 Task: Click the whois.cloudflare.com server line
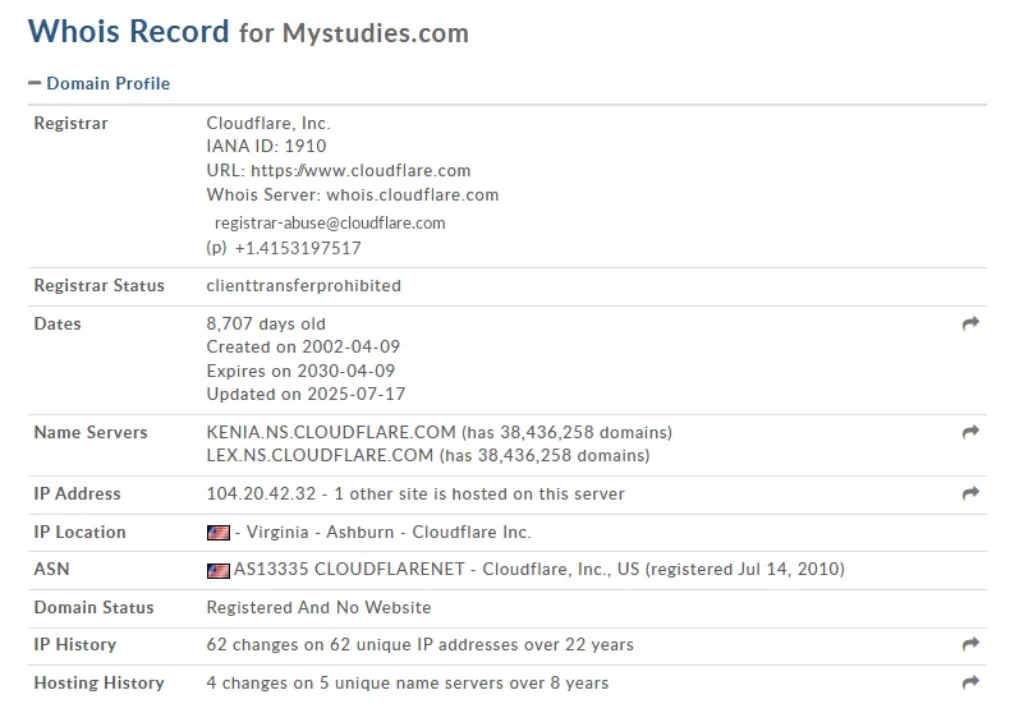[x=353, y=195]
